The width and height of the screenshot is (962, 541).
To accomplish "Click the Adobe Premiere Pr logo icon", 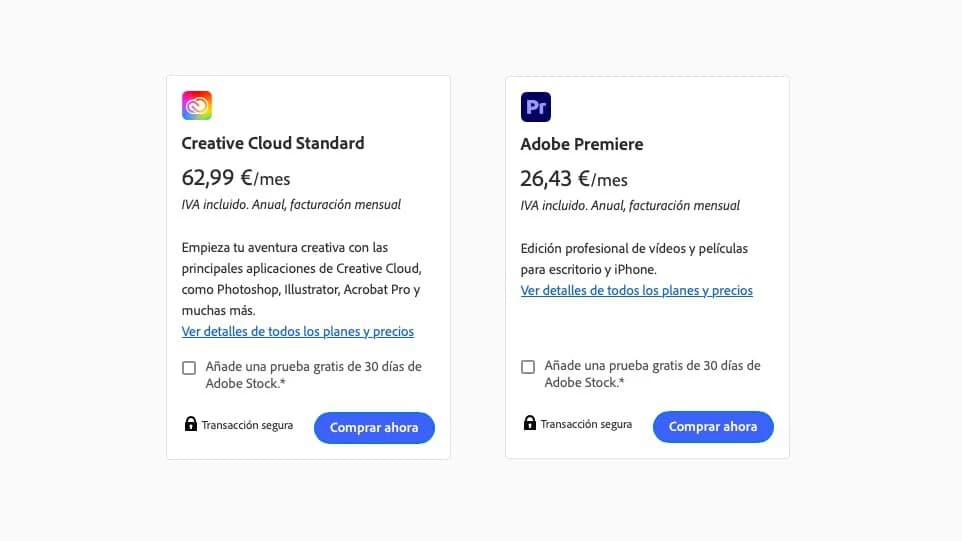I will 536,107.
